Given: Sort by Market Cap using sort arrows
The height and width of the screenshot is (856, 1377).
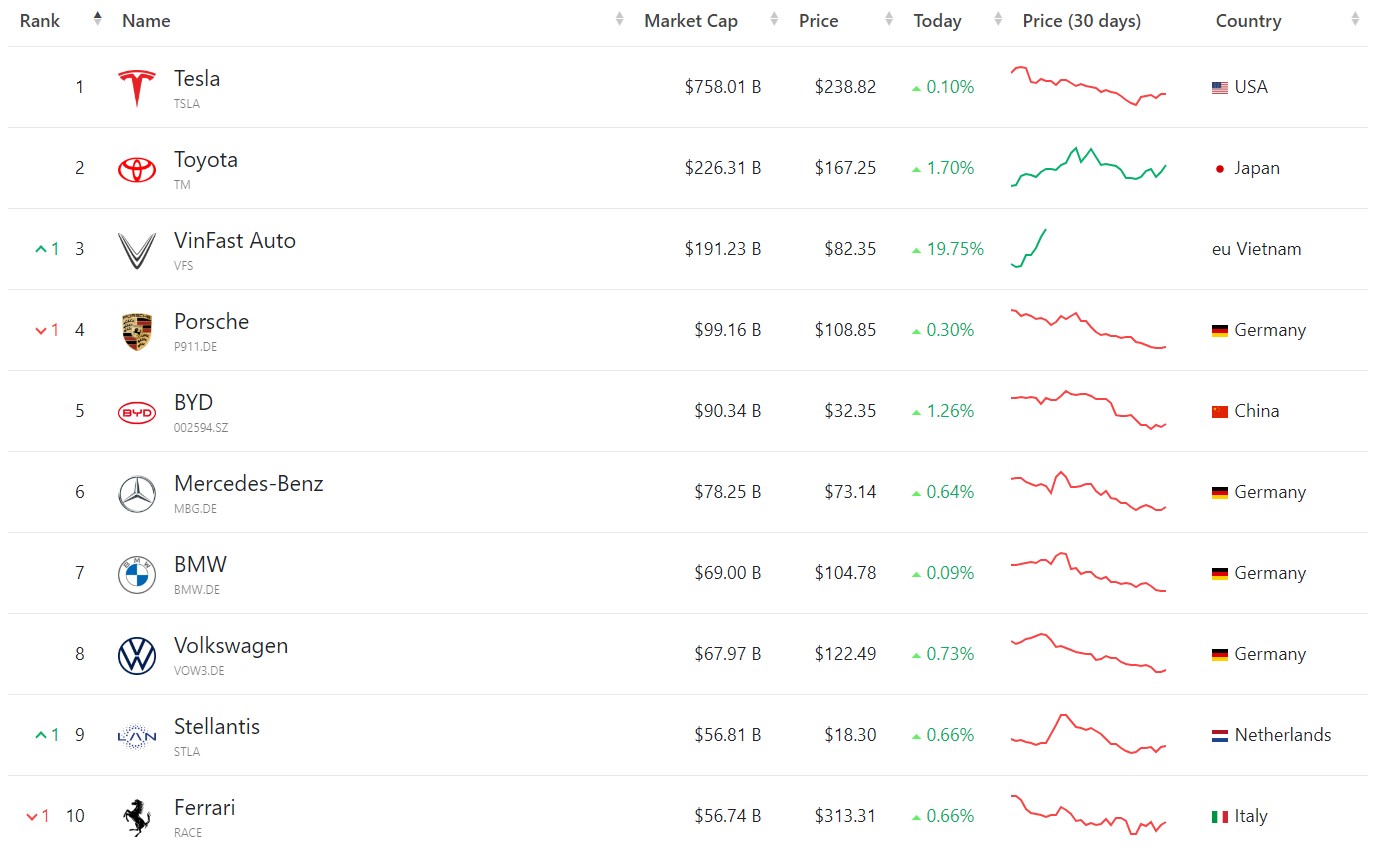Looking at the screenshot, I should tap(775, 20).
